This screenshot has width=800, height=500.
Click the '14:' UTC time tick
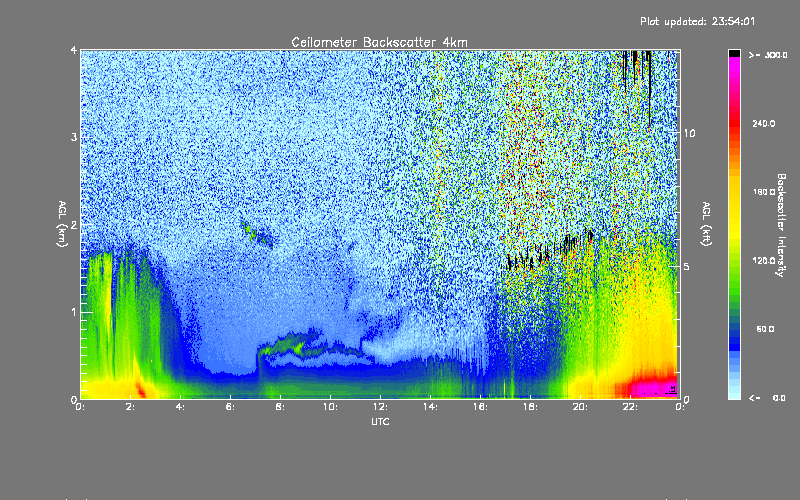tap(430, 407)
